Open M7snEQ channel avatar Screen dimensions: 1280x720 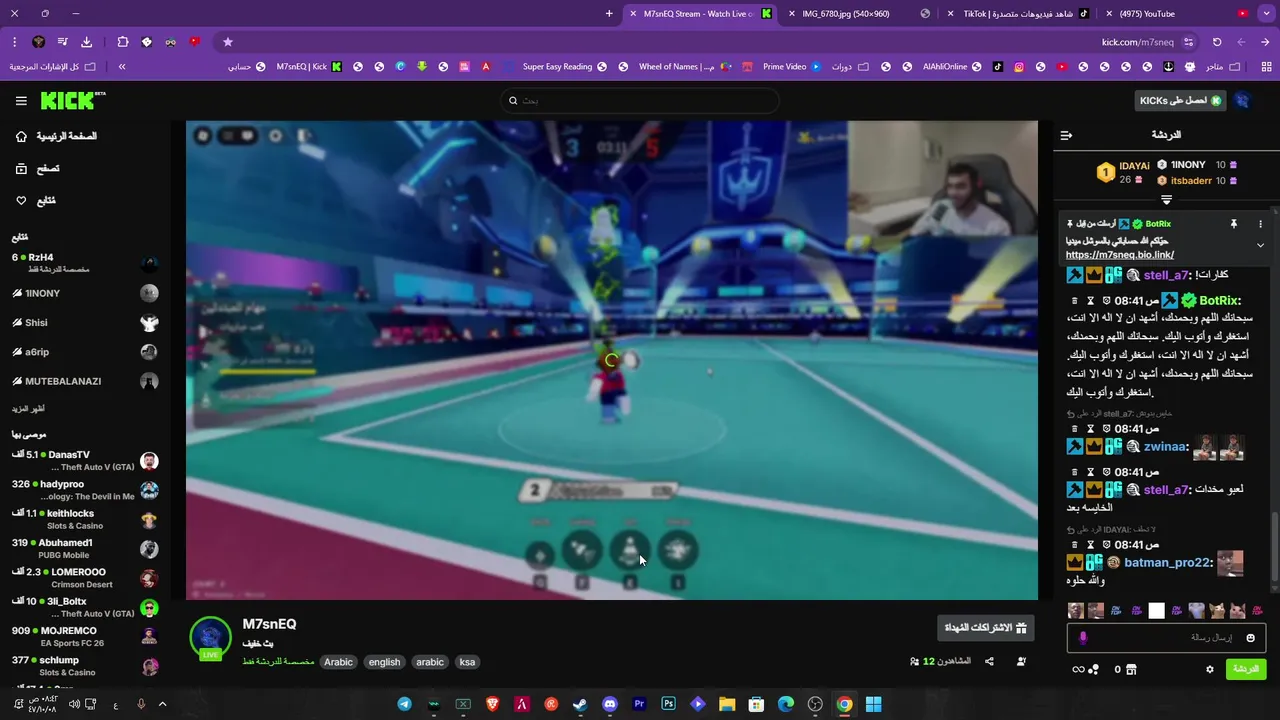210,638
